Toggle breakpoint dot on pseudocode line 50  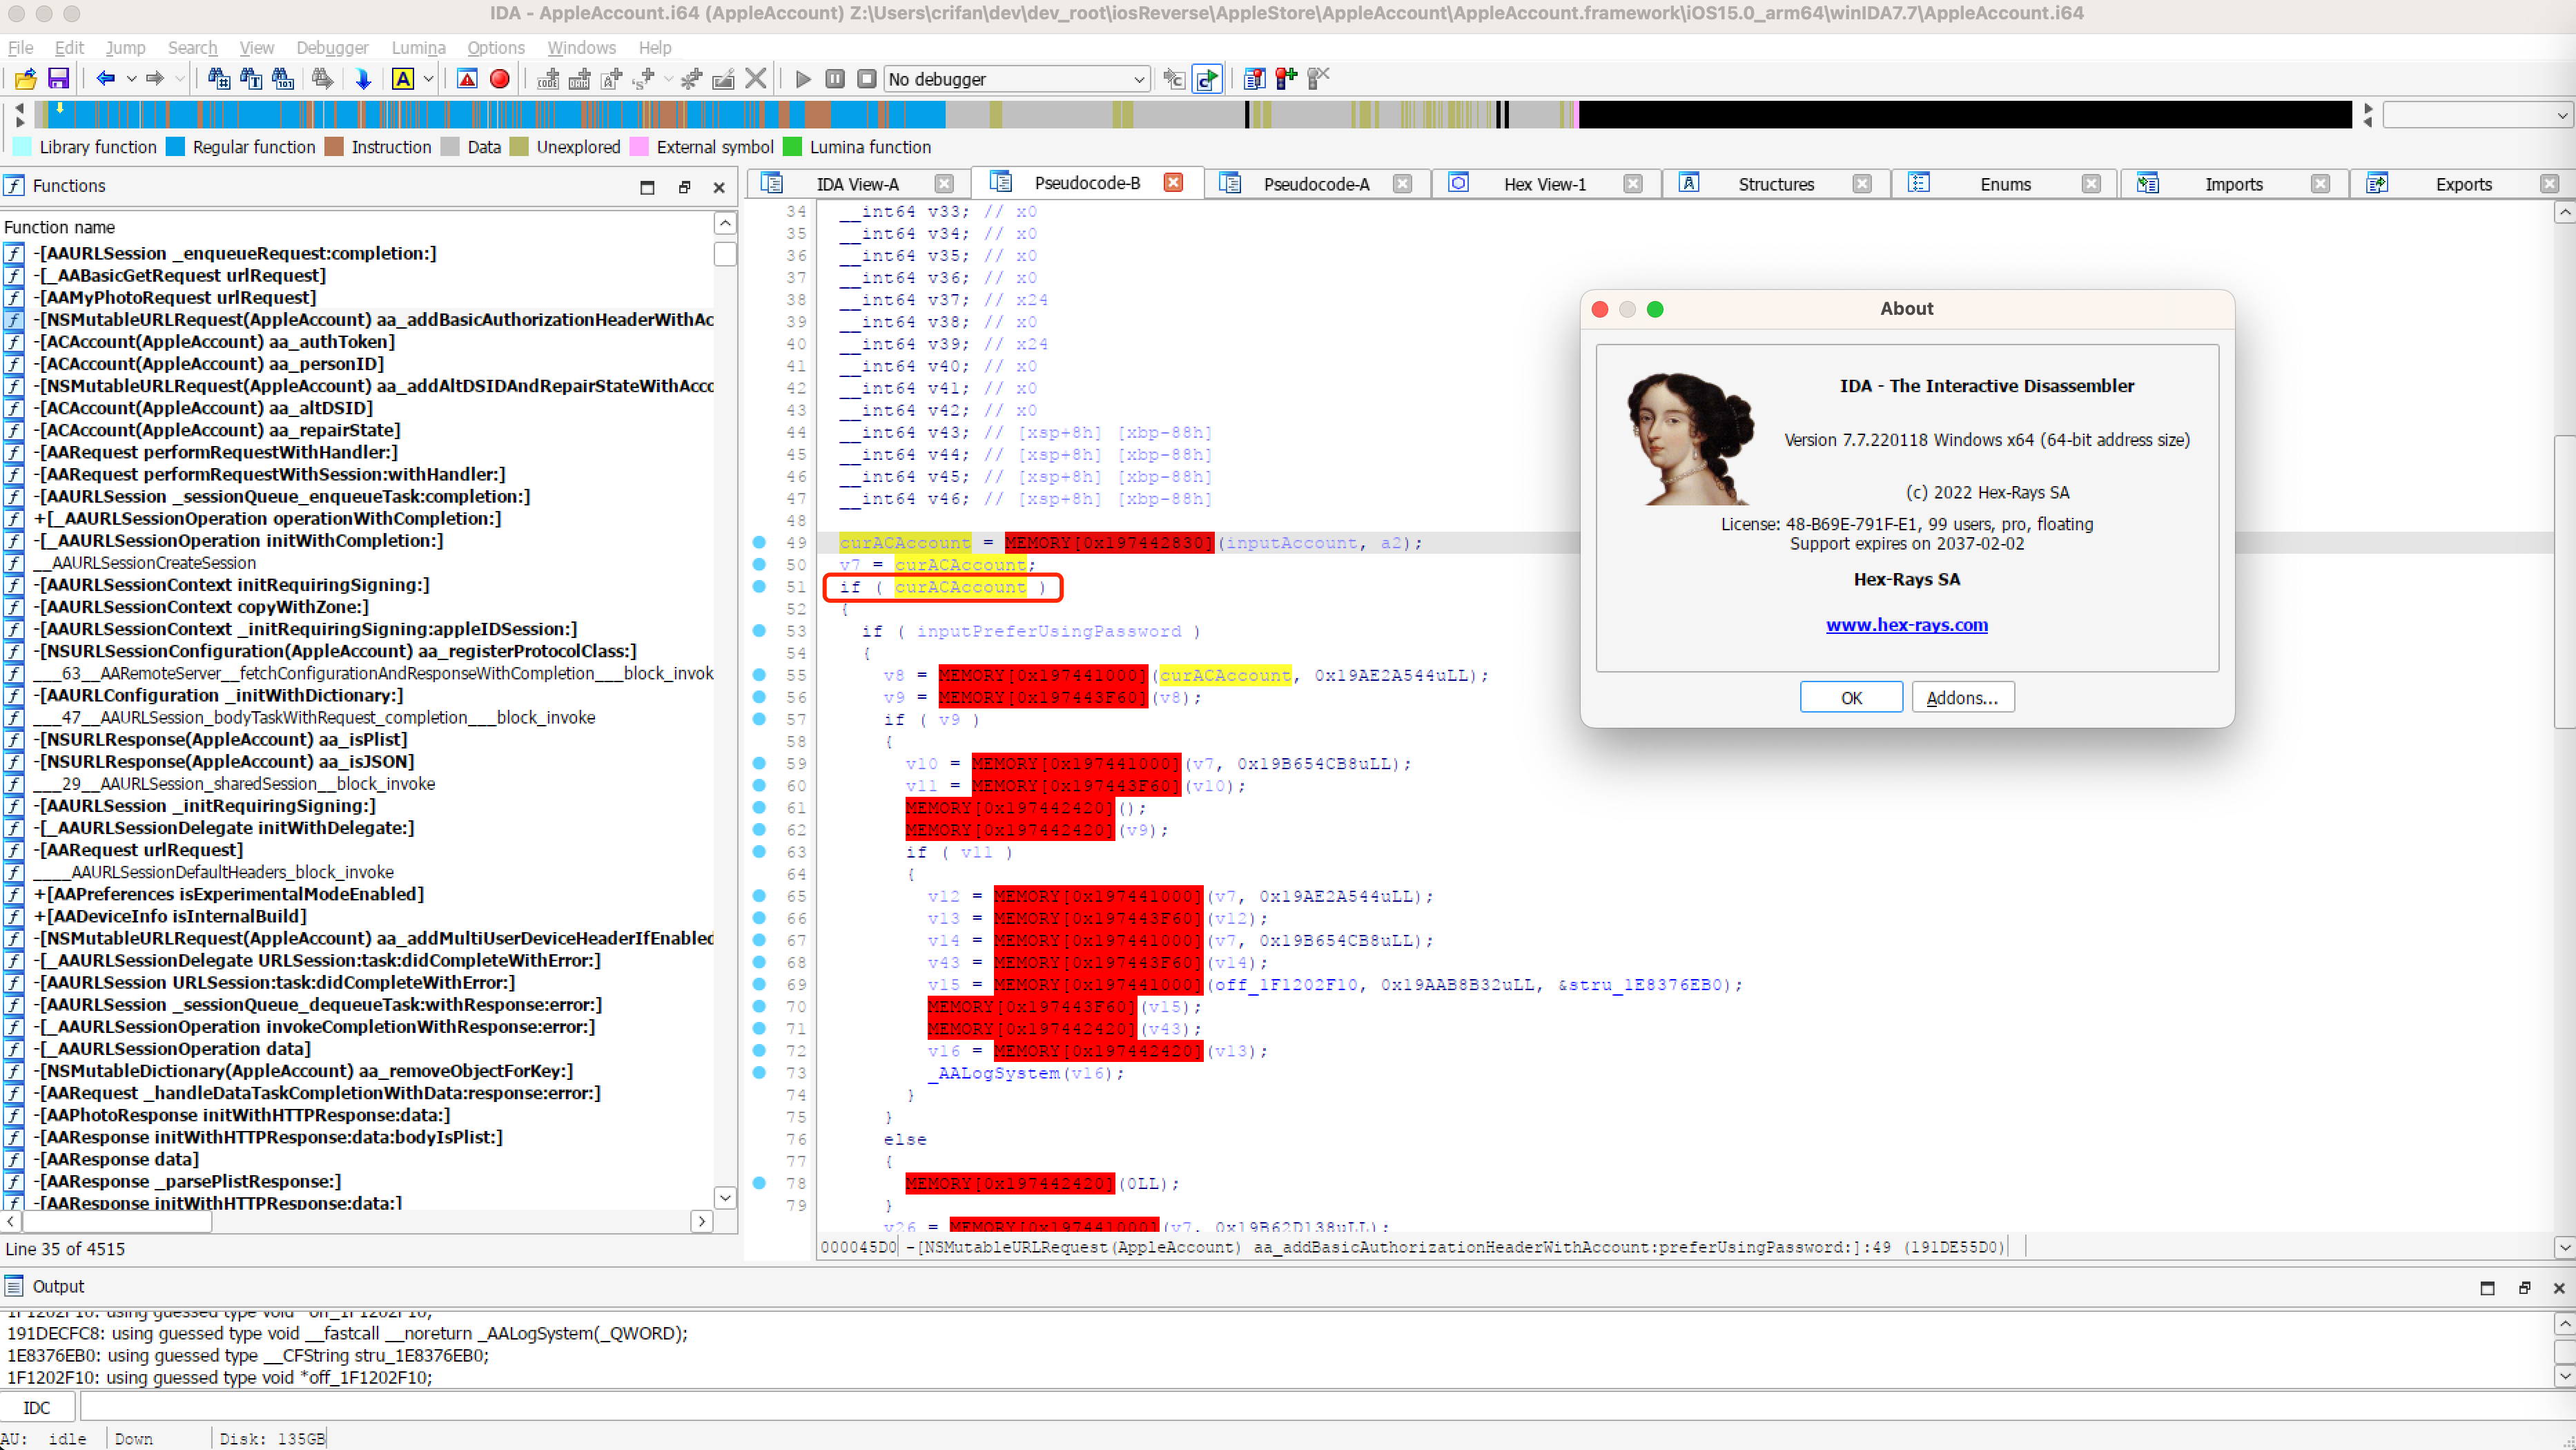pos(759,565)
